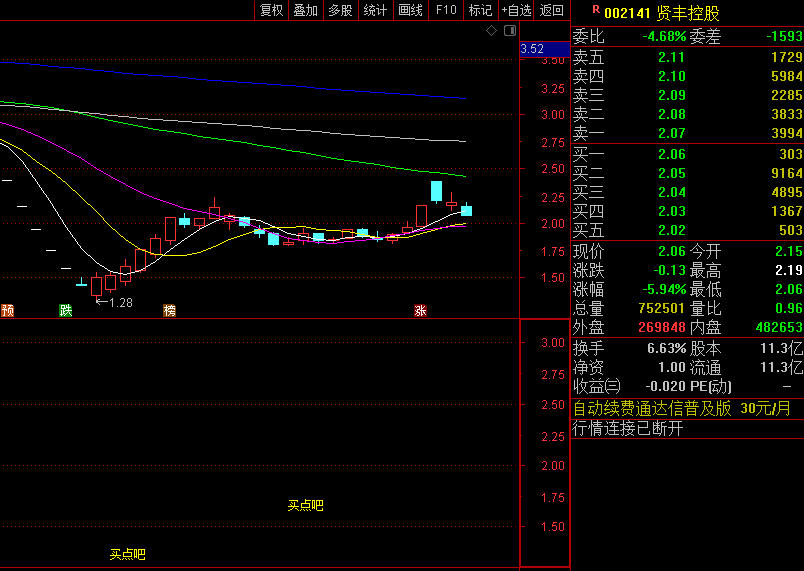Click the 卖五 price 2.11
Image resolution: width=804 pixels, height=571 pixels.
click(x=672, y=57)
